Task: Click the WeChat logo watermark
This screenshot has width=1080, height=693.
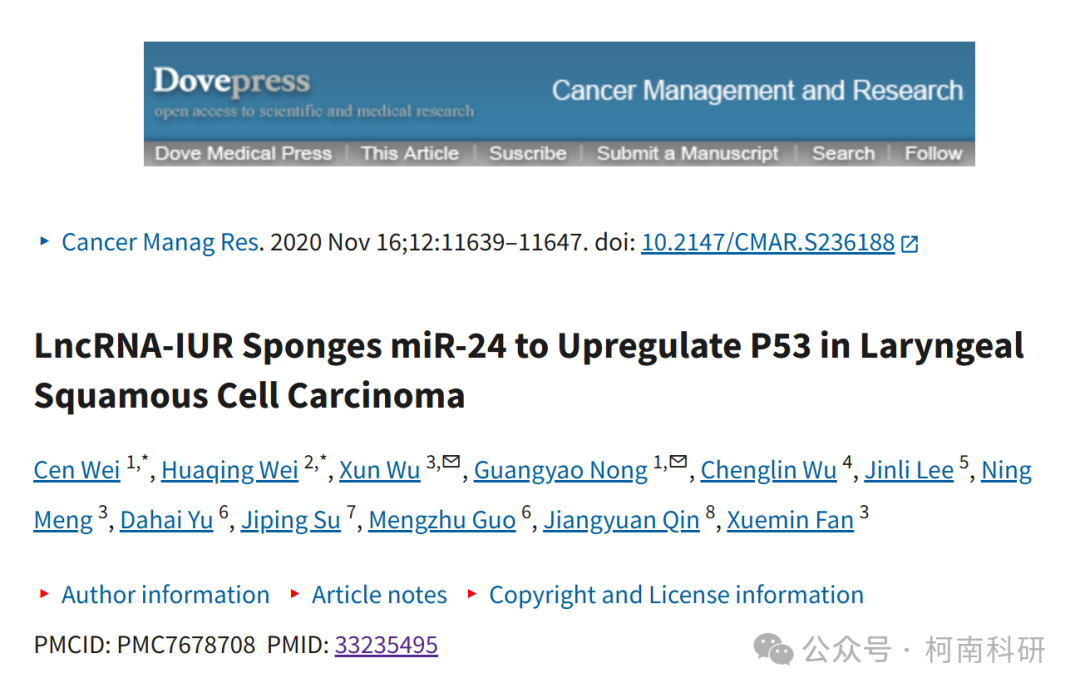Action: [773, 649]
